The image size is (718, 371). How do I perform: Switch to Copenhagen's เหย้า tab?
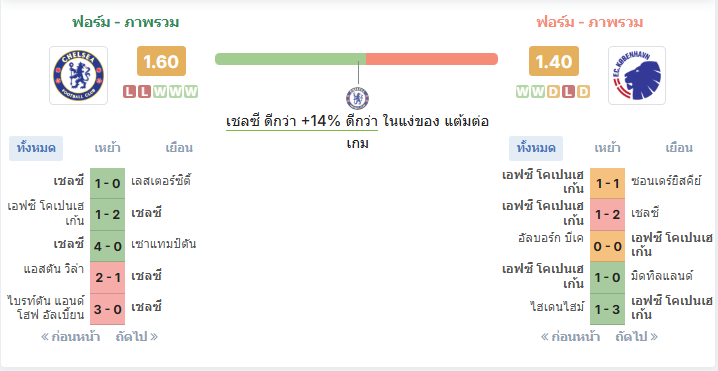tap(607, 148)
